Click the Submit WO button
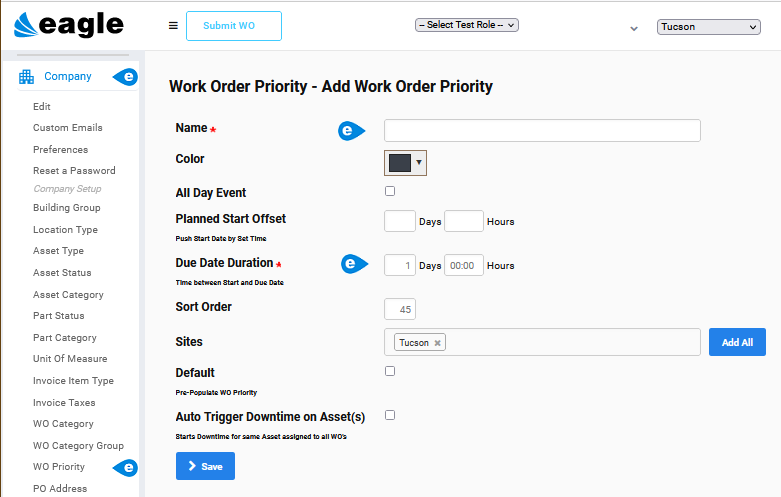This screenshot has height=497, width=781. point(234,26)
